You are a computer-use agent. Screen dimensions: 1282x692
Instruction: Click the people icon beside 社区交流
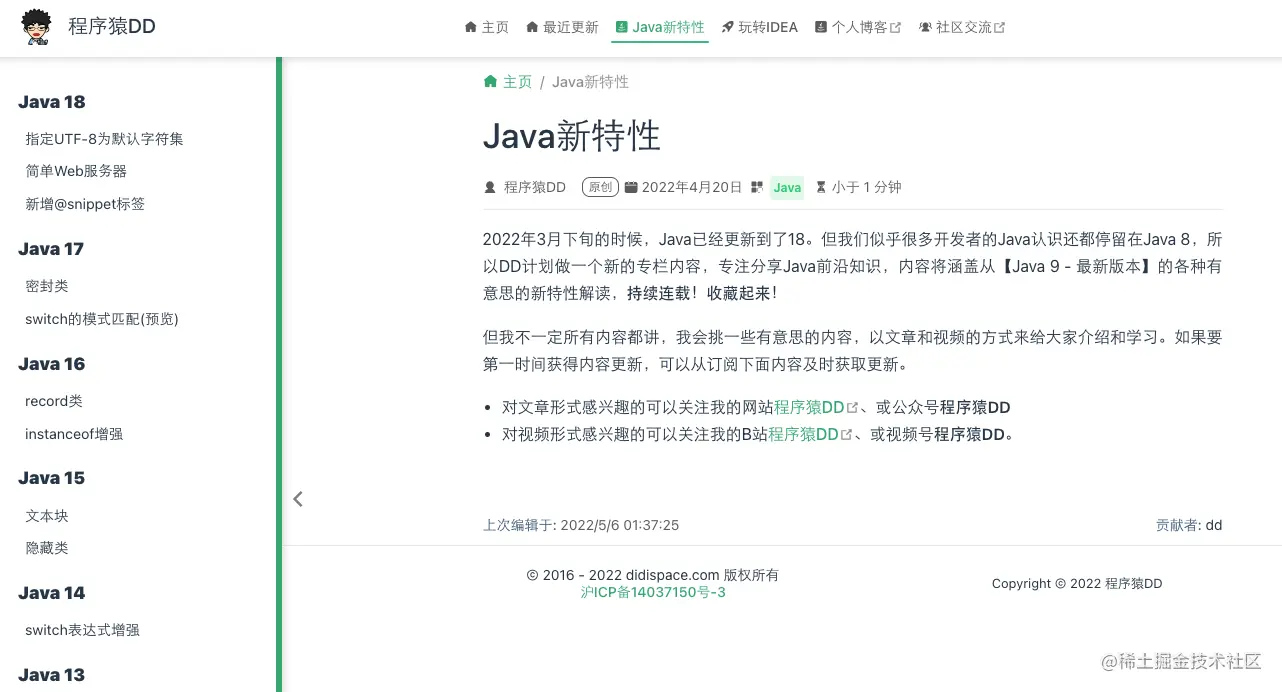click(928, 27)
